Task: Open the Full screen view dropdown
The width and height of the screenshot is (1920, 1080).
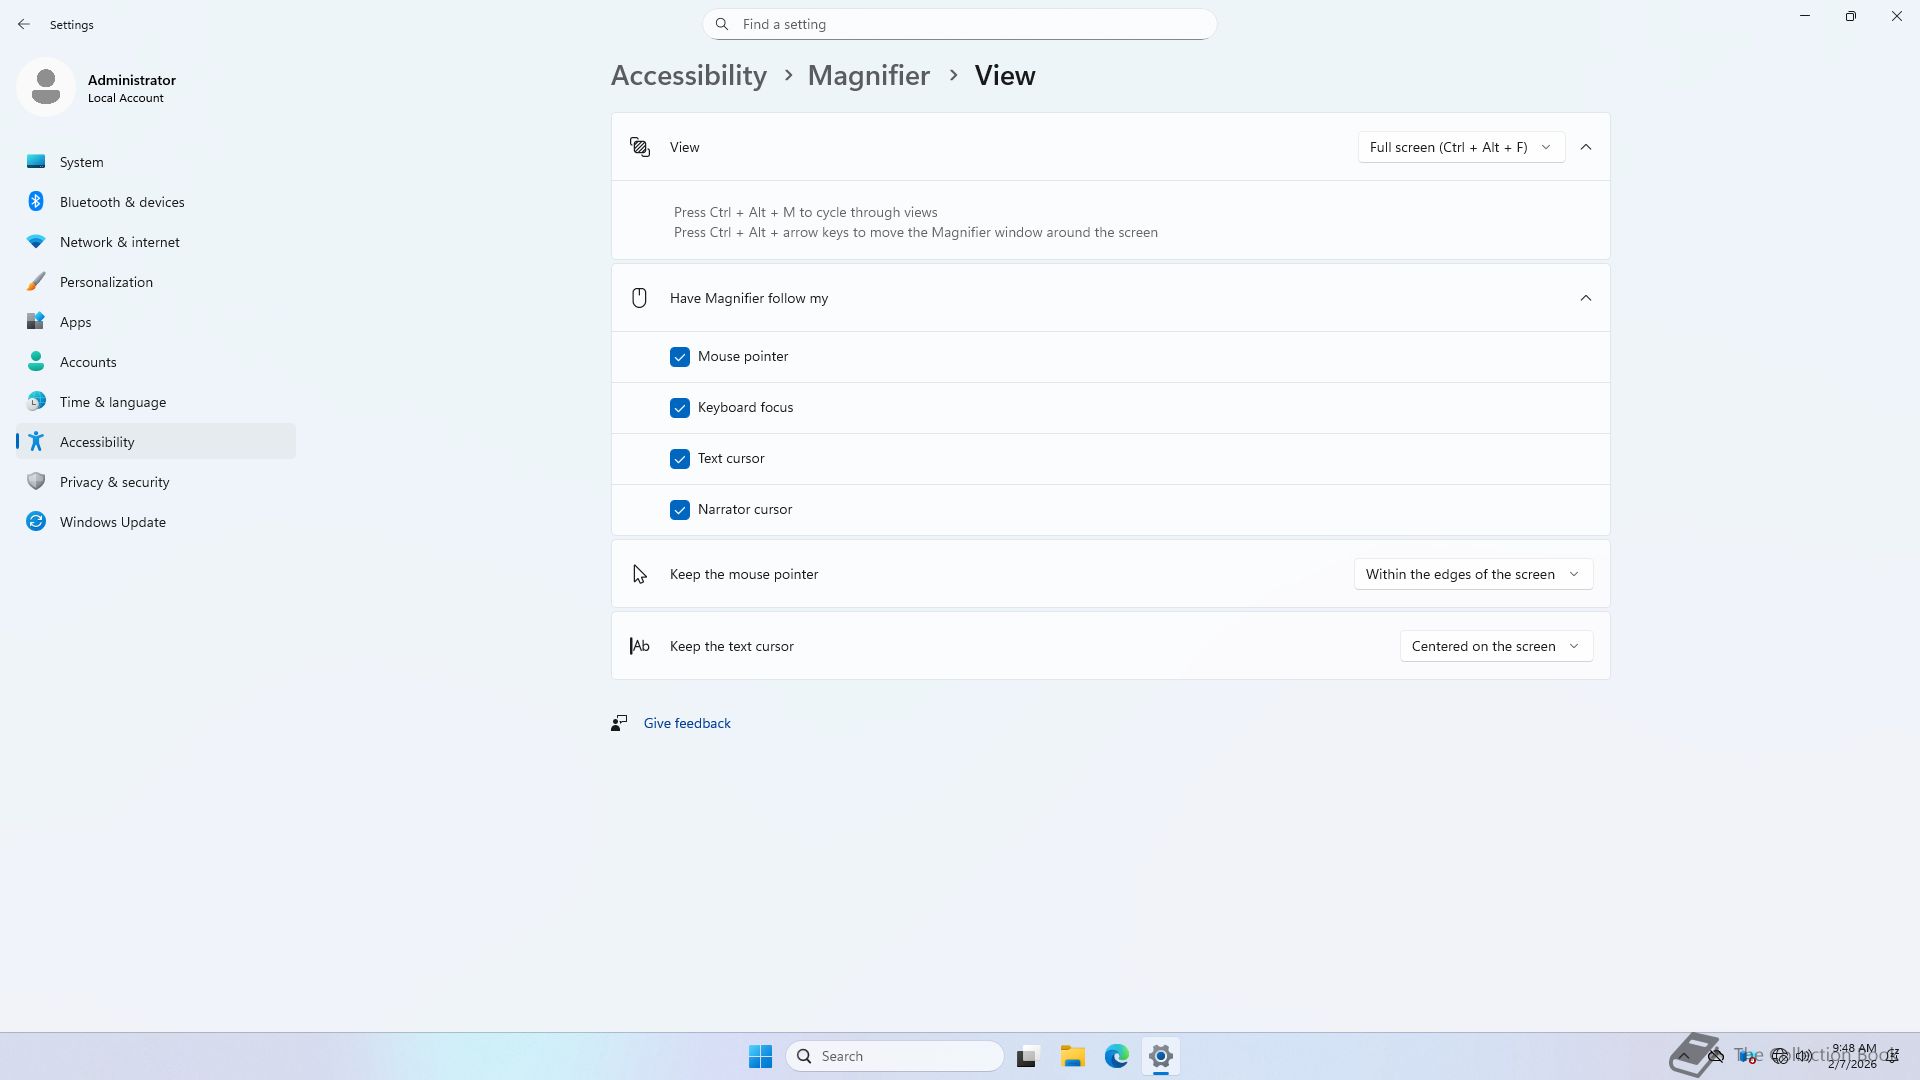Action: point(1460,147)
